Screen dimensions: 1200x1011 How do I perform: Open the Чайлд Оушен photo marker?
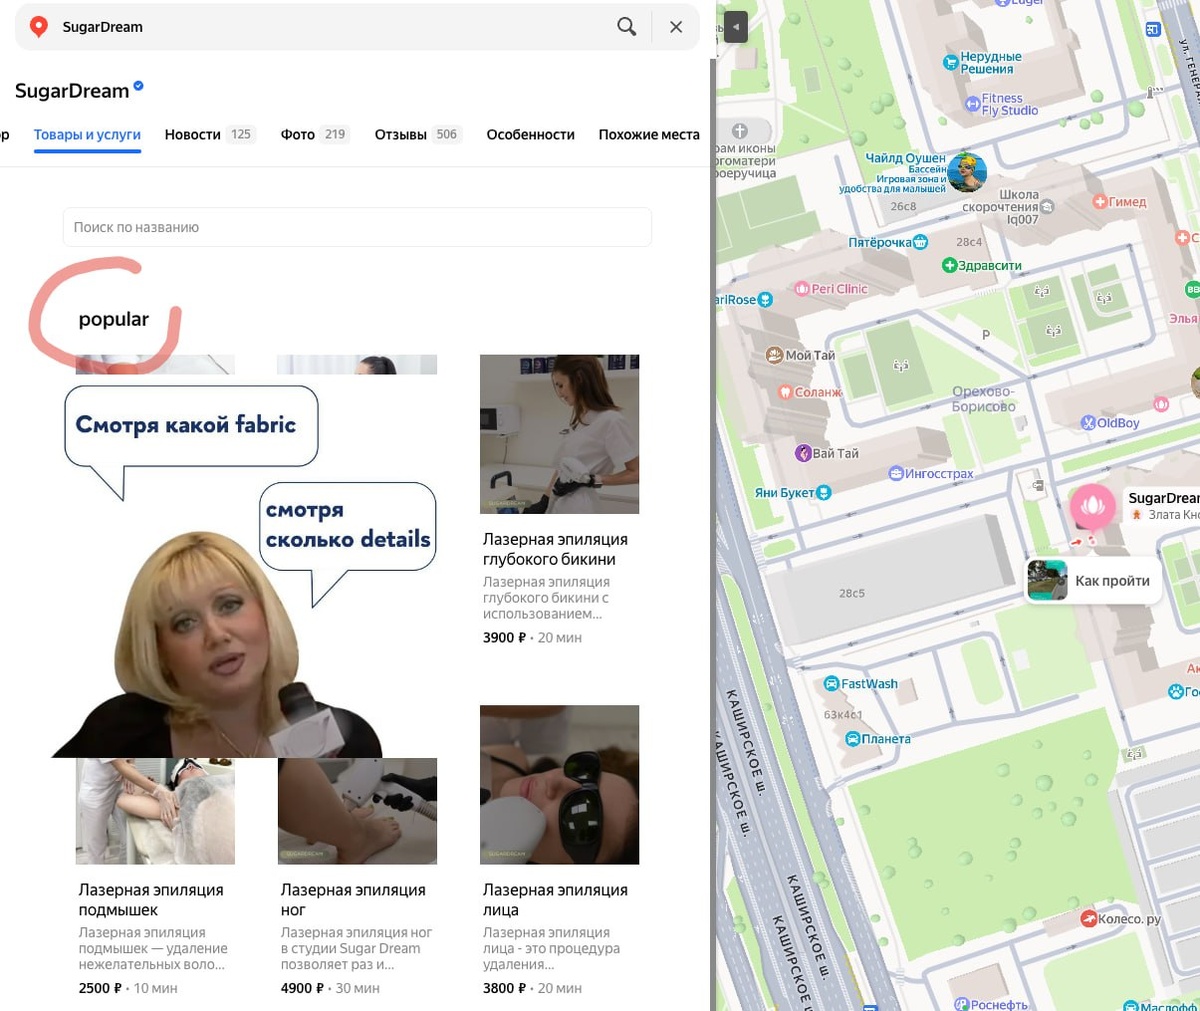click(x=967, y=173)
